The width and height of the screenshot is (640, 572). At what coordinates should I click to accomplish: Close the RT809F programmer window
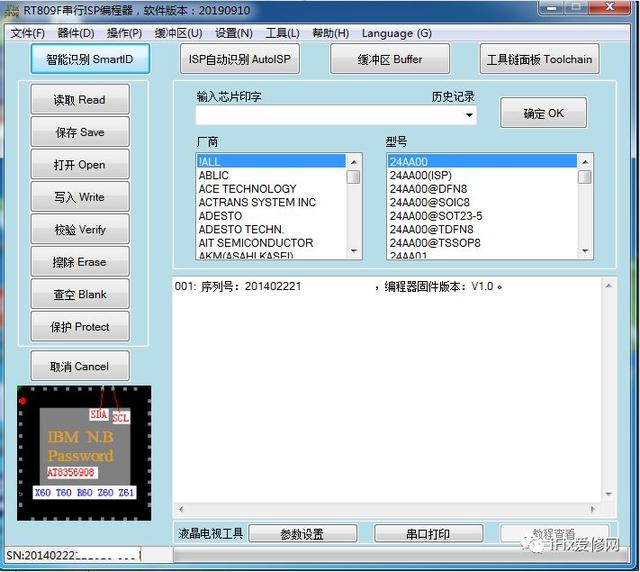click(x=609, y=8)
